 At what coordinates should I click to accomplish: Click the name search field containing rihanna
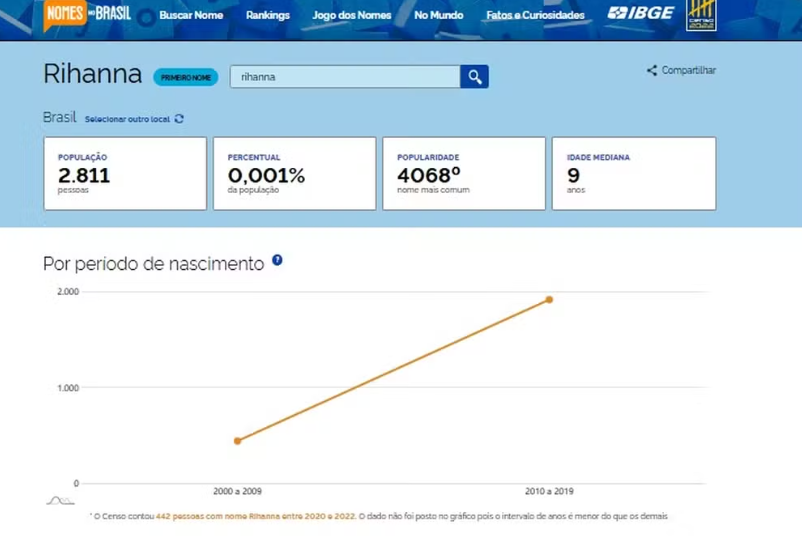coord(345,77)
